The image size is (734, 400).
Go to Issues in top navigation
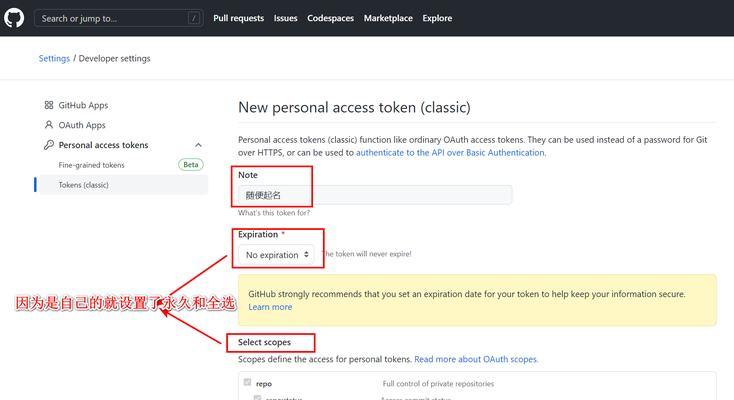pyautogui.click(x=286, y=18)
